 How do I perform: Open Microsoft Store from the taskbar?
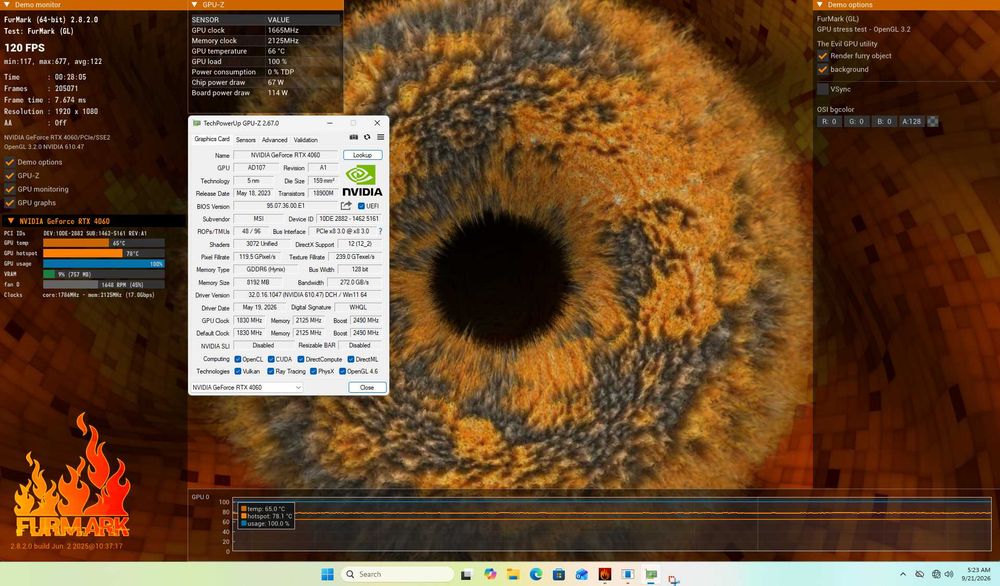click(559, 574)
